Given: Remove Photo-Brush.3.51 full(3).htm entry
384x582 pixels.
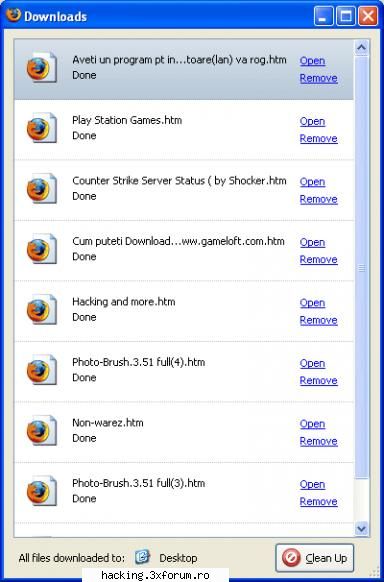Looking at the screenshot, I should [318, 502].
